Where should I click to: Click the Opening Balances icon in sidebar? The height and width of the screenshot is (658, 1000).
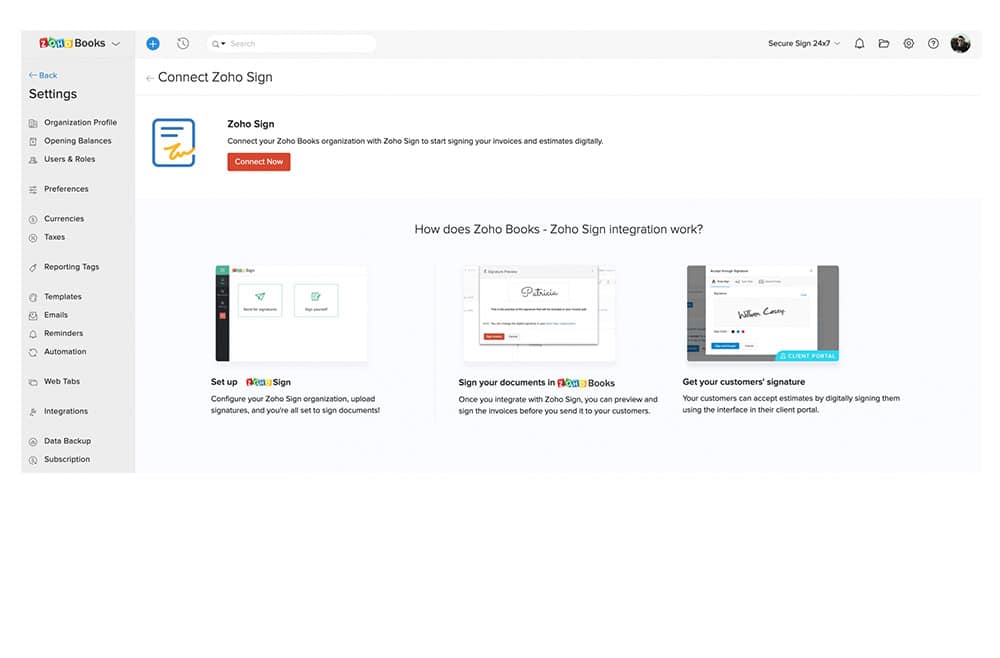point(33,142)
